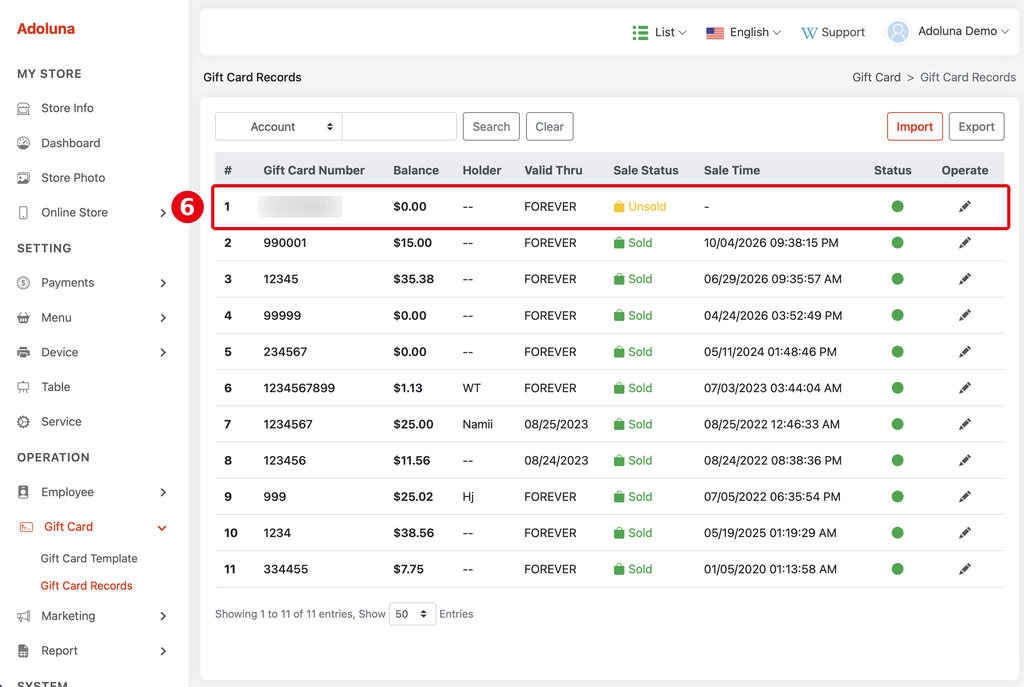Change the 50 entries per page selector

coord(412,614)
